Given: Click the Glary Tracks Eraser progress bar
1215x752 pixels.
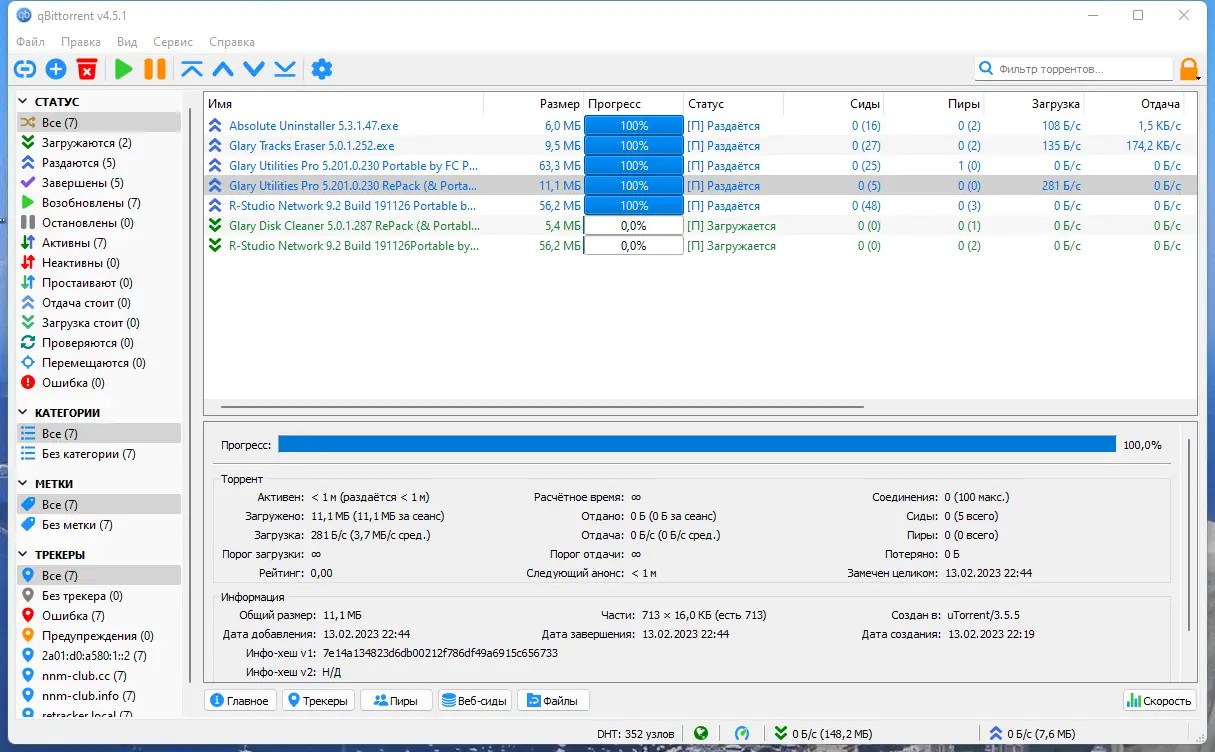Looking at the screenshot, I should click(x=634, y=146).
